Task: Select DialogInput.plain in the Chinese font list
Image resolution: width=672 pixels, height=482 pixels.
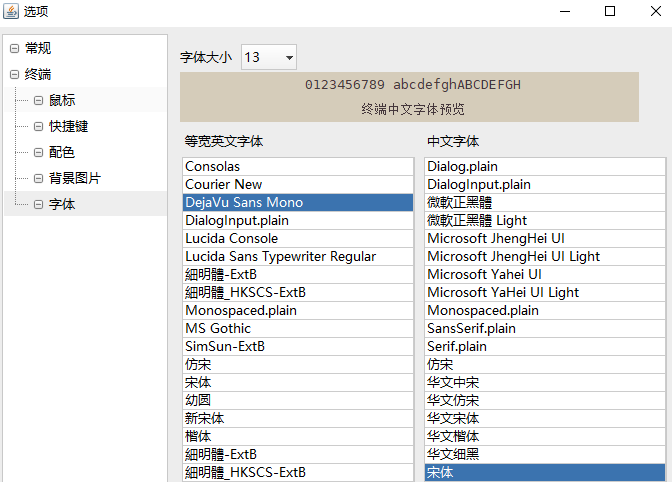Action: [545, 184]
